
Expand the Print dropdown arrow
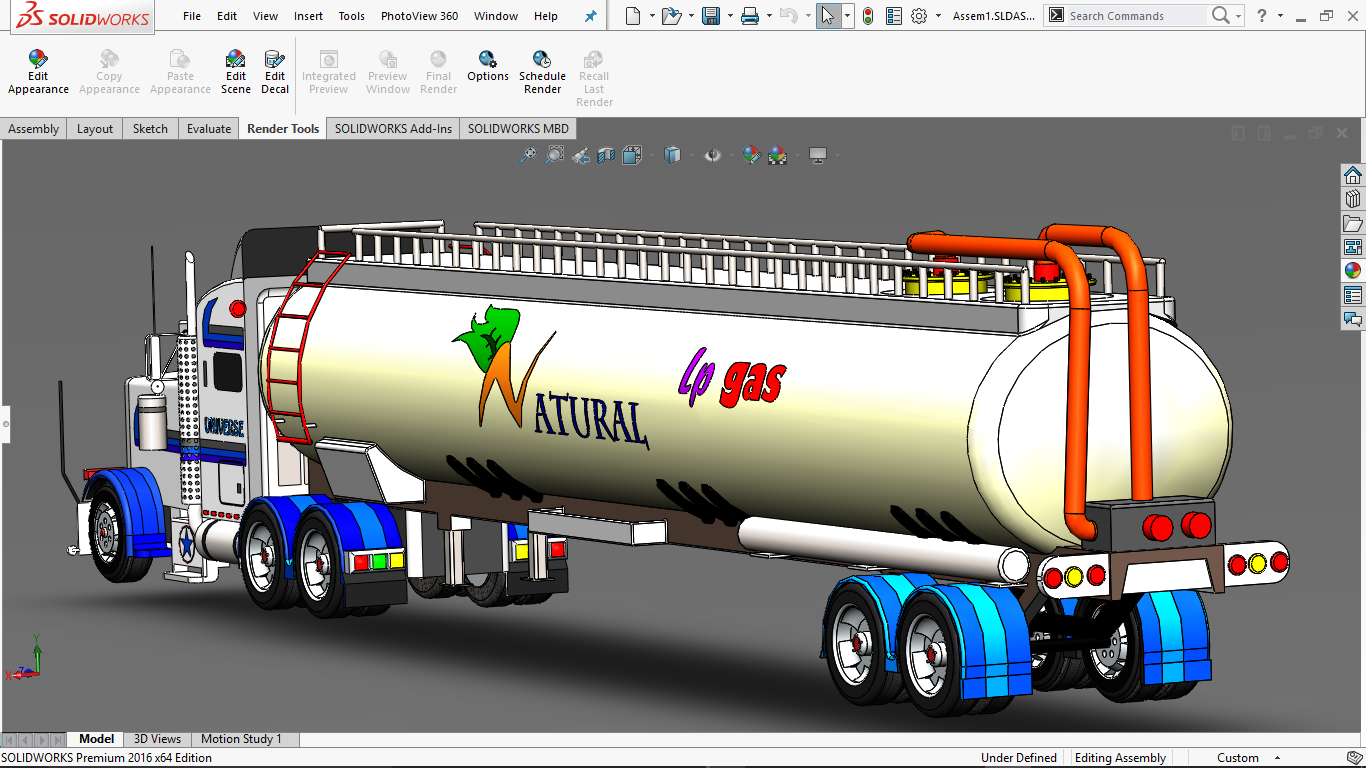pyautogui.click(x=769, y=16)
